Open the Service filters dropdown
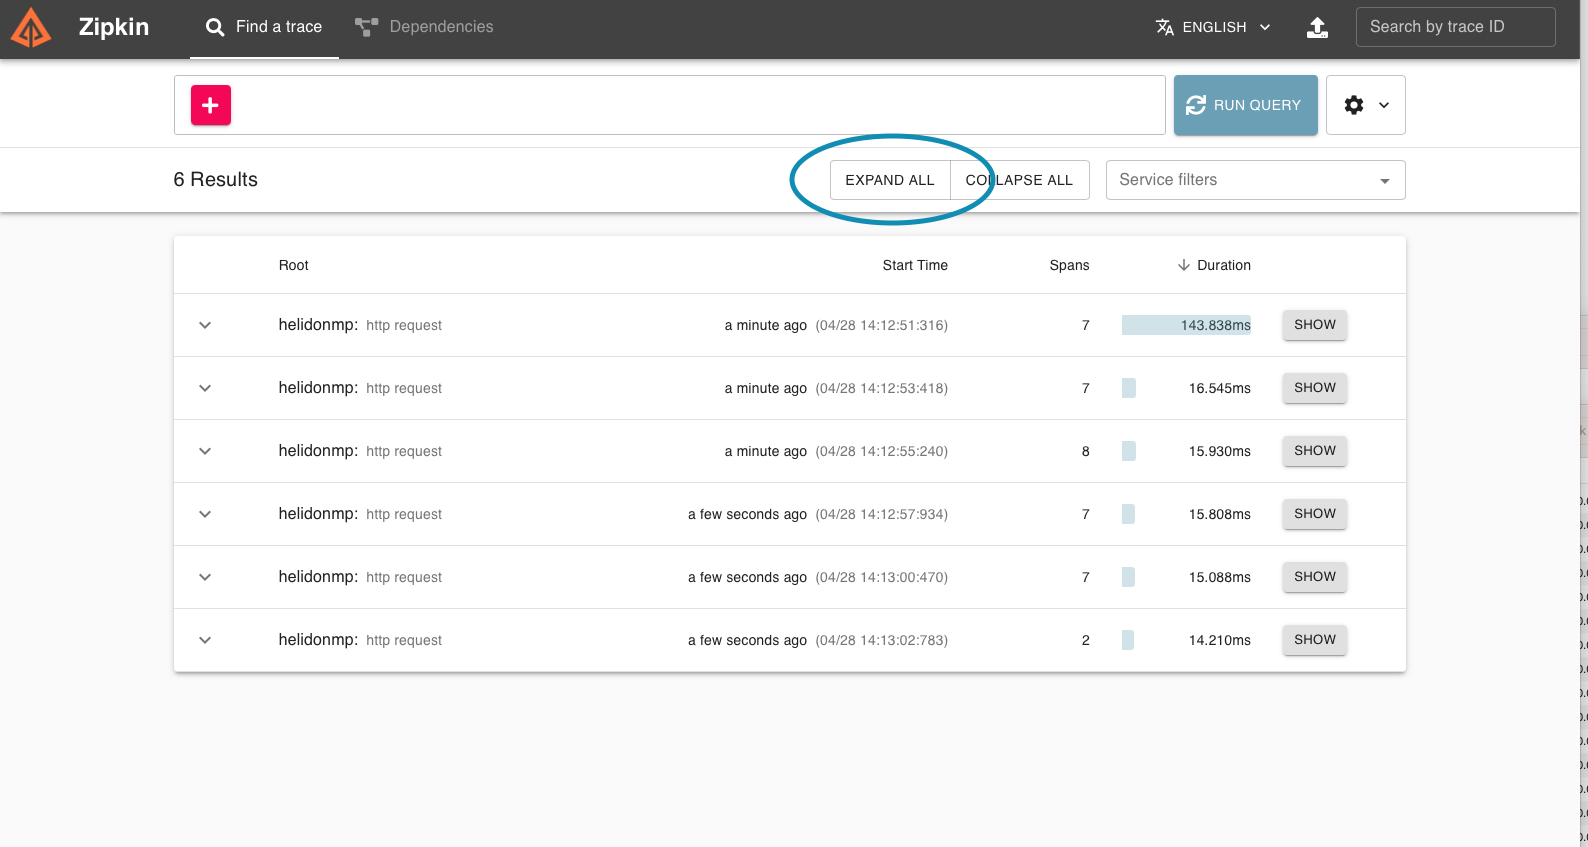 click(x=1254, y=180)
